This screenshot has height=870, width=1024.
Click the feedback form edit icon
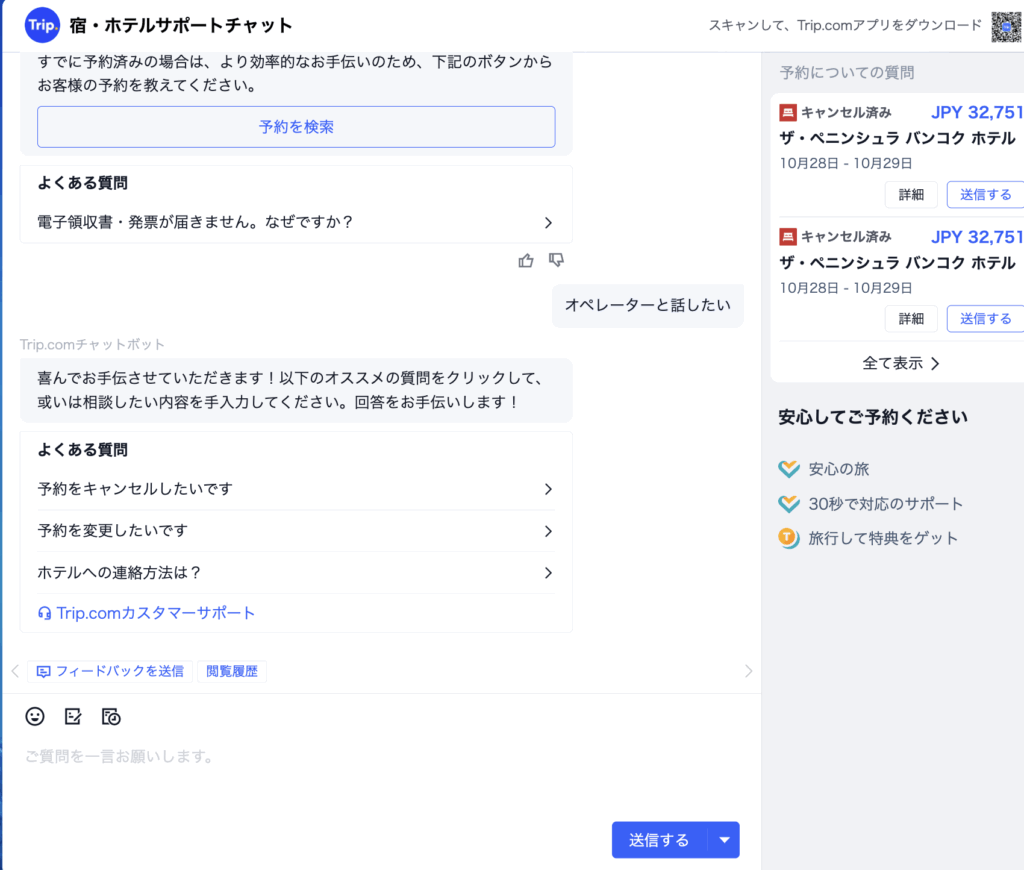[x=73, y=716]
